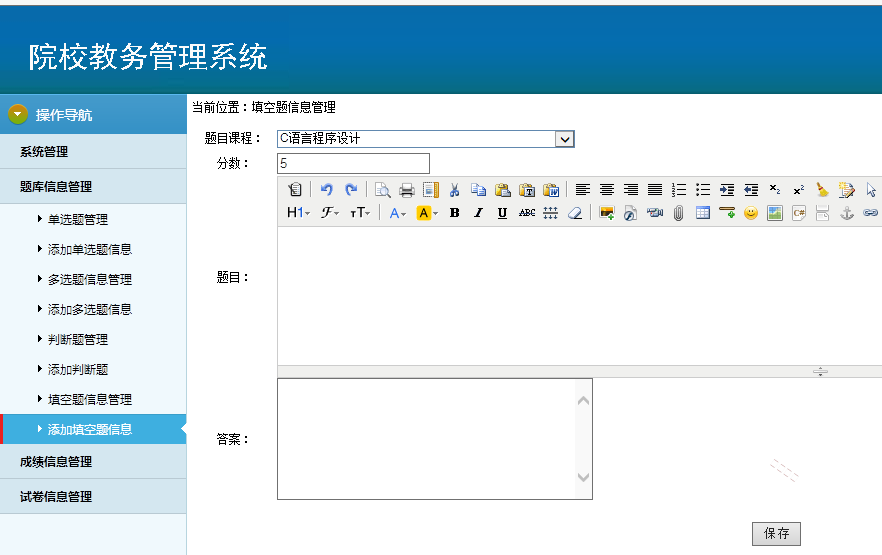882x555 pixels.
Task: Open preview with magnifier page icon
Action: pyautogui.click(x=382, y=189)
